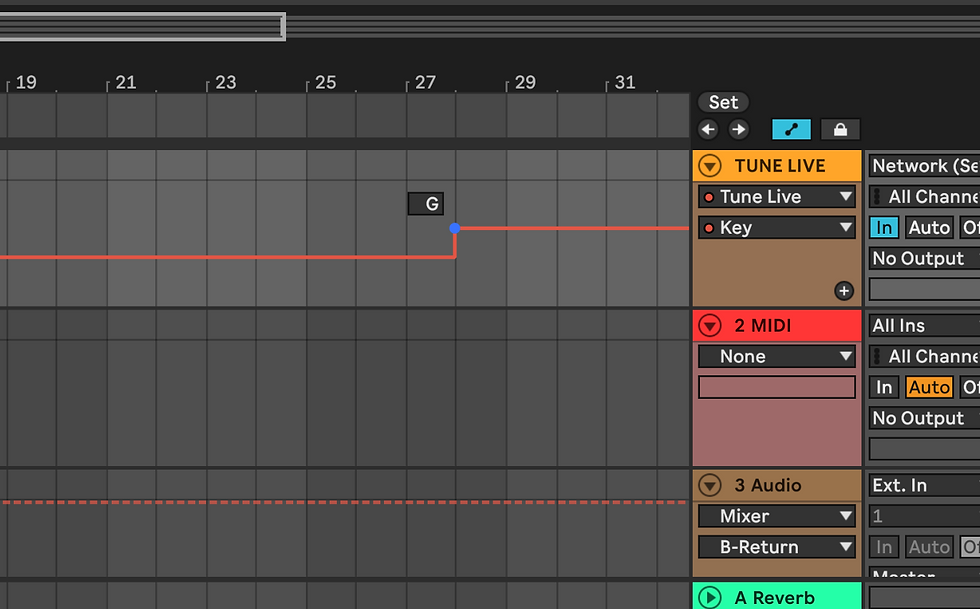980x609 pixels.
Task: Set 3 Audio monitor to Auto
Action: pyautogui.click(x=929, y=547)
